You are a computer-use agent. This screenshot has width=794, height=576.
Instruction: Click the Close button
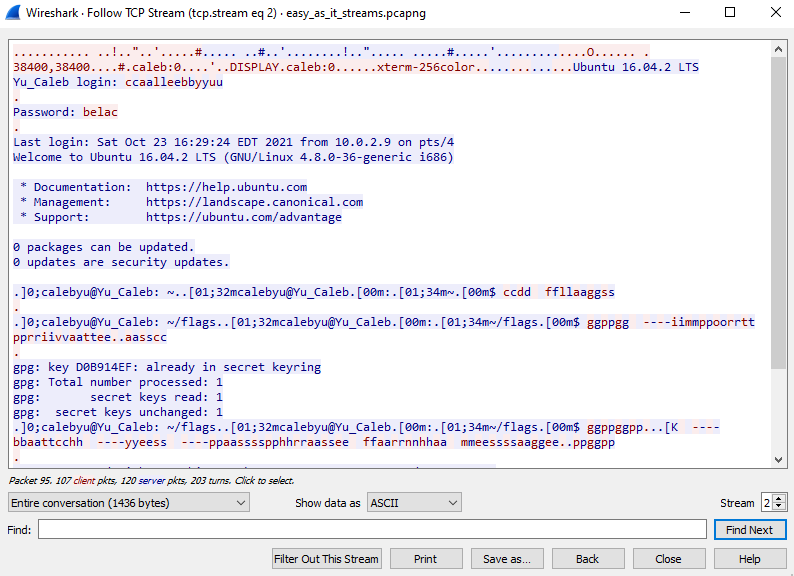pos(668,559)
